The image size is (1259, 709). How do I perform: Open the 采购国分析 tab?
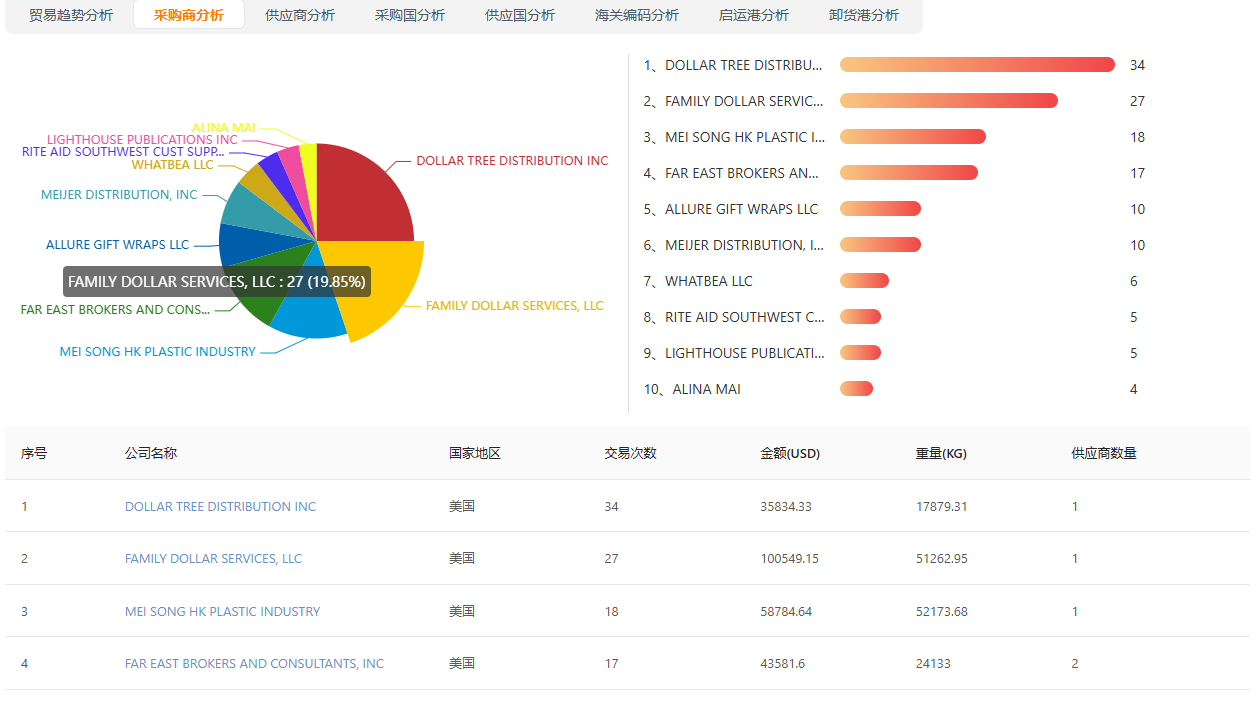[x=410, y=15]
